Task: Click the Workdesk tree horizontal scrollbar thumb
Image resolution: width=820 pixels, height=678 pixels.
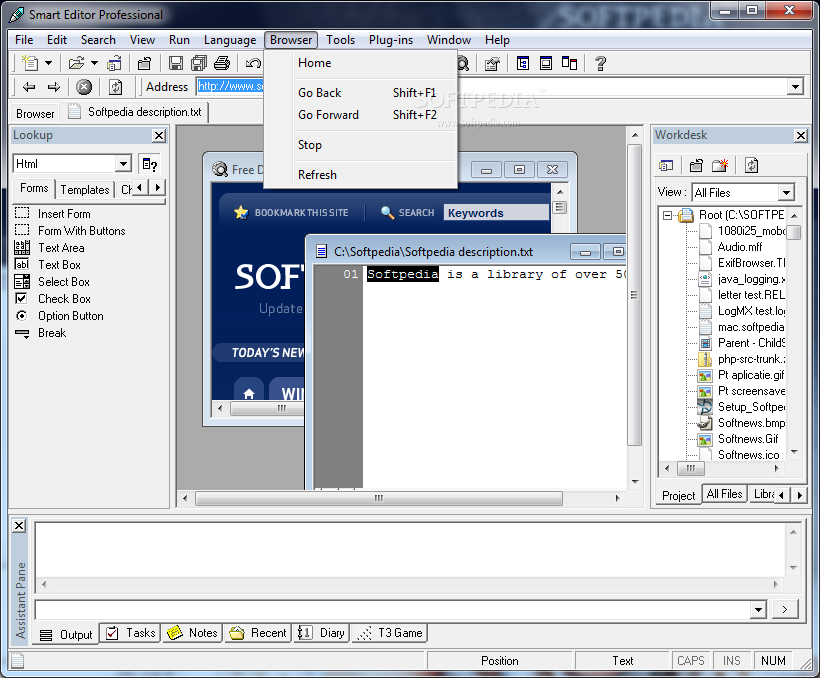Action: (691, 468)
